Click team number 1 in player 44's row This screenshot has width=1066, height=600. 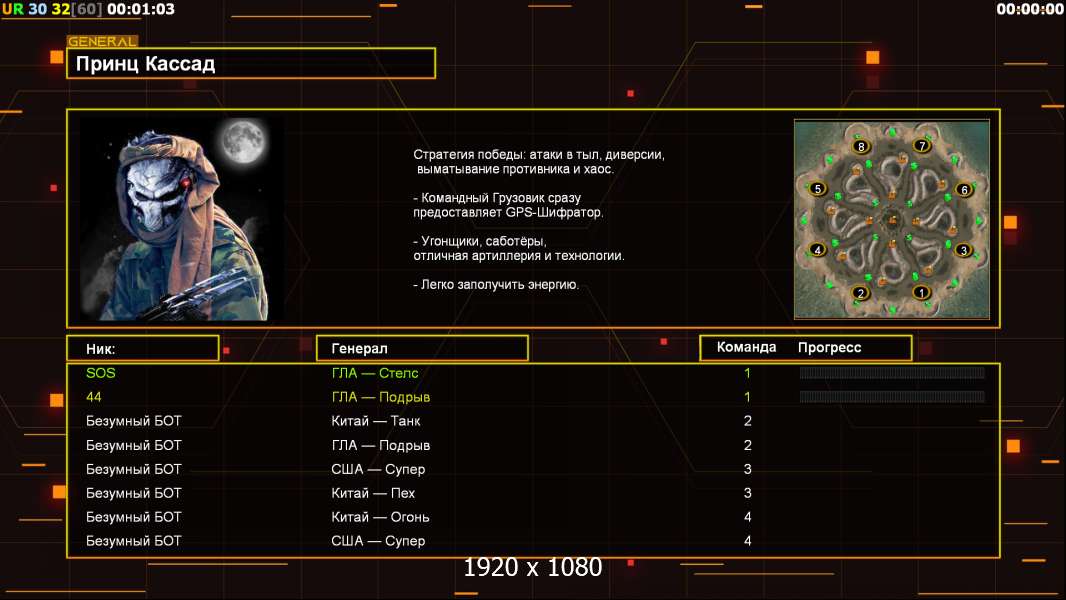(747, 397)
